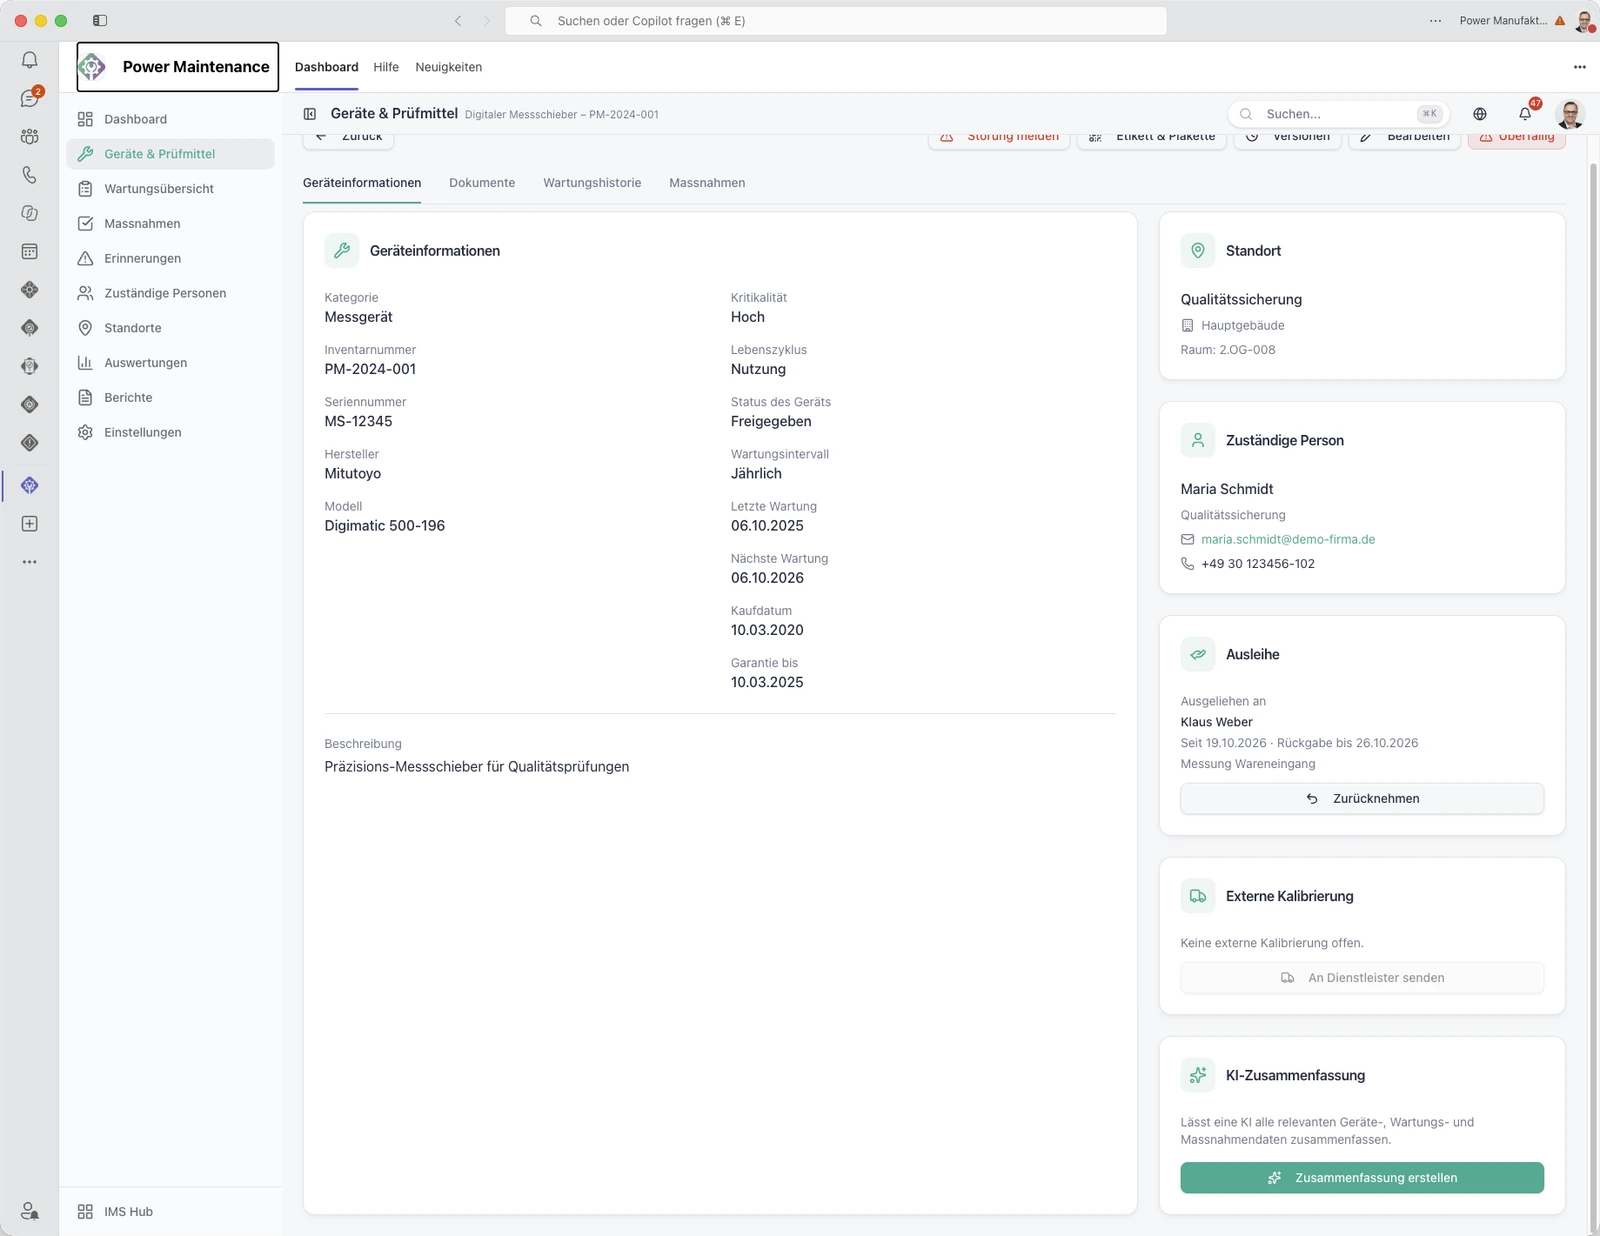This screenshot has width=1600, height=1236.
Task: Switch to the Neuigkeiten tab
Action: pos(449,67)
